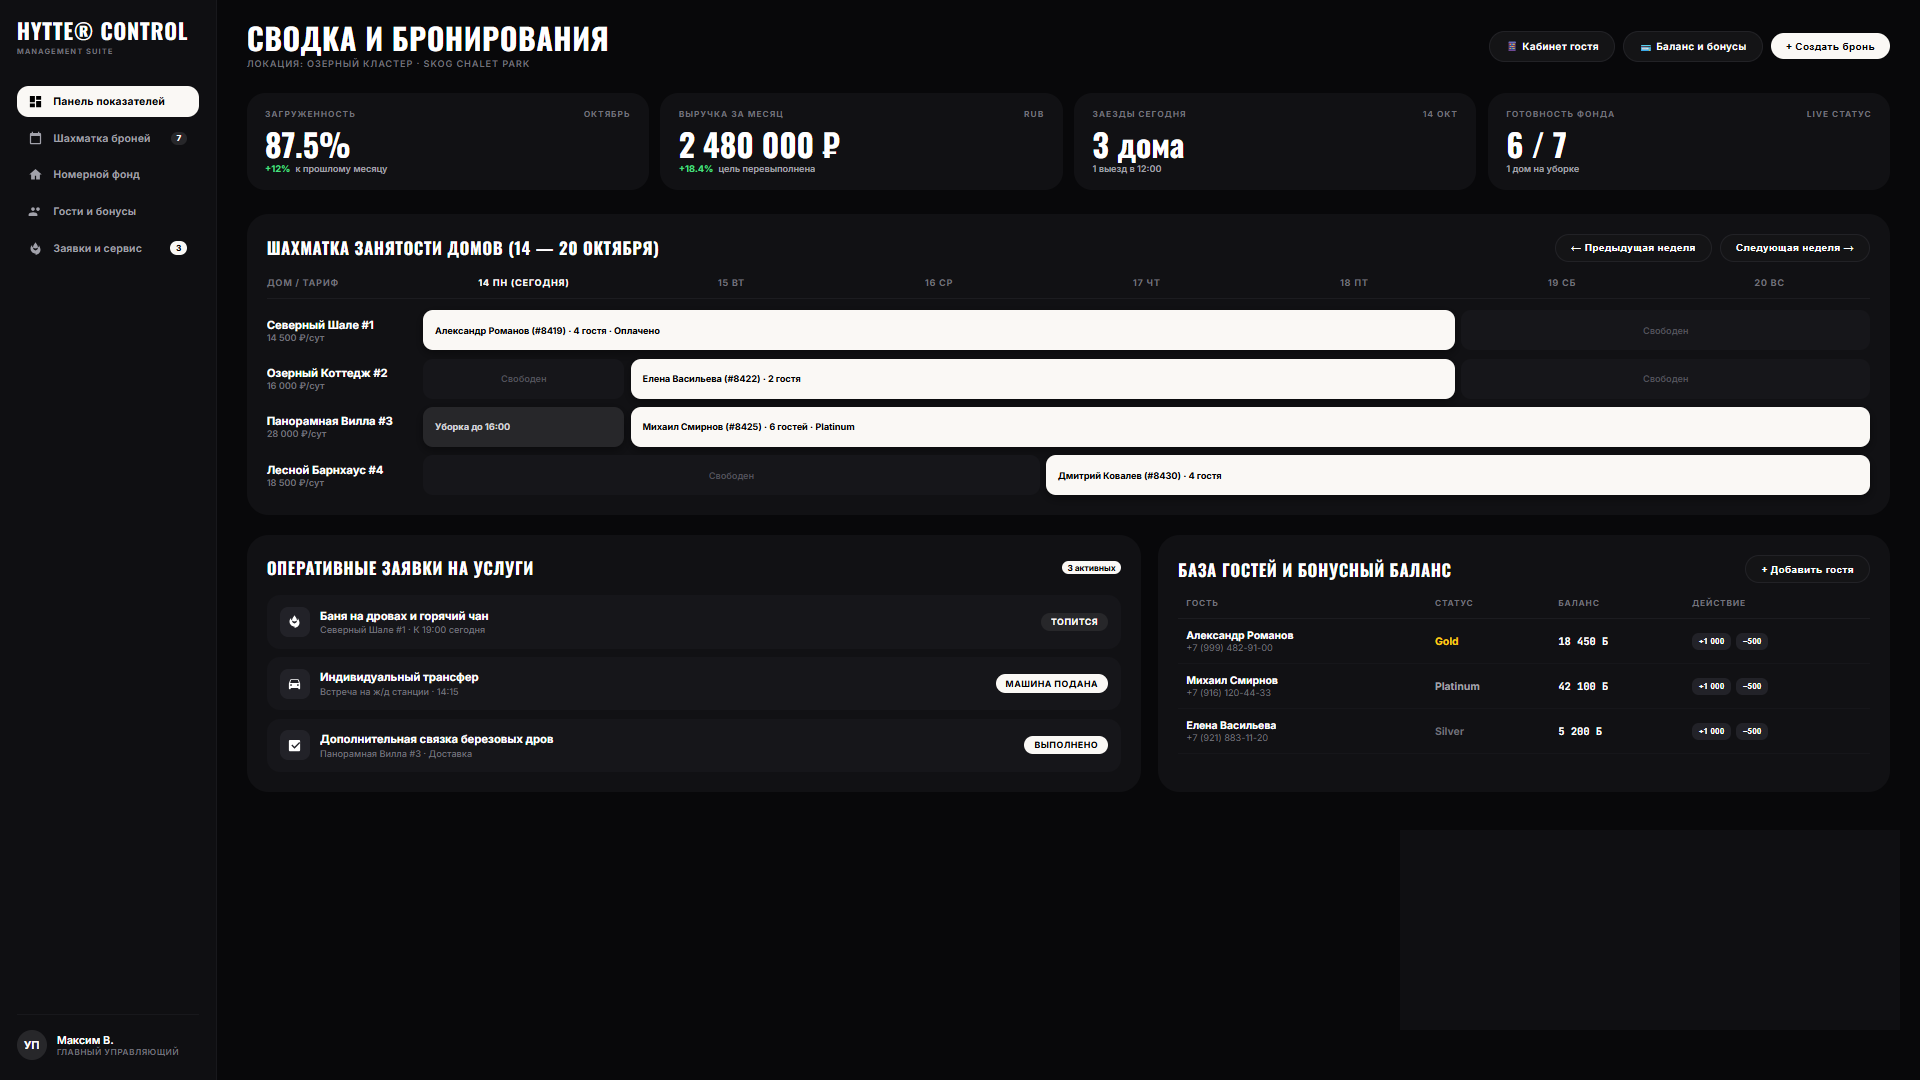Click the checkmark icon for дров delivery

[x=295, y=745]
